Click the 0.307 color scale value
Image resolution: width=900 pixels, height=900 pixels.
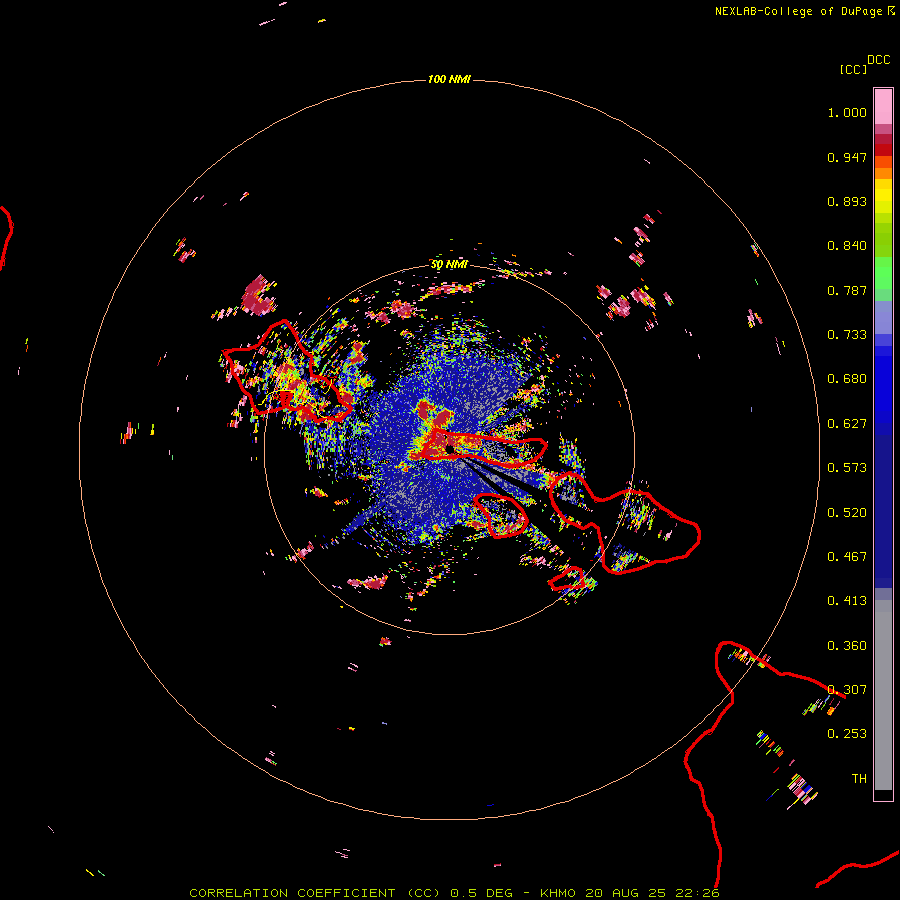847,690
